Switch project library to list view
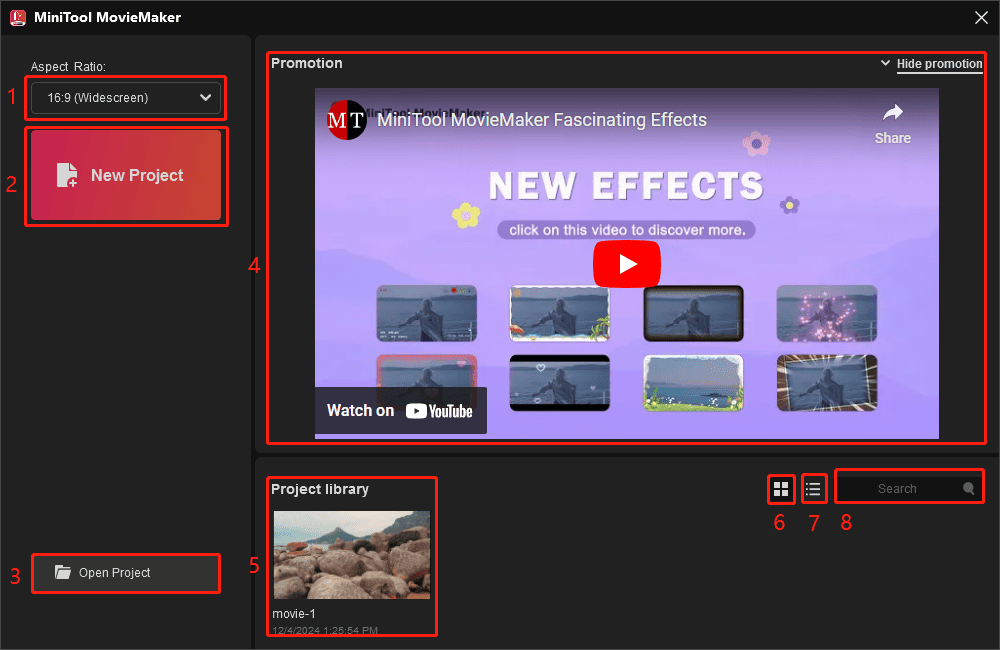The image size is (1000, 650). (x=813, y=489)
